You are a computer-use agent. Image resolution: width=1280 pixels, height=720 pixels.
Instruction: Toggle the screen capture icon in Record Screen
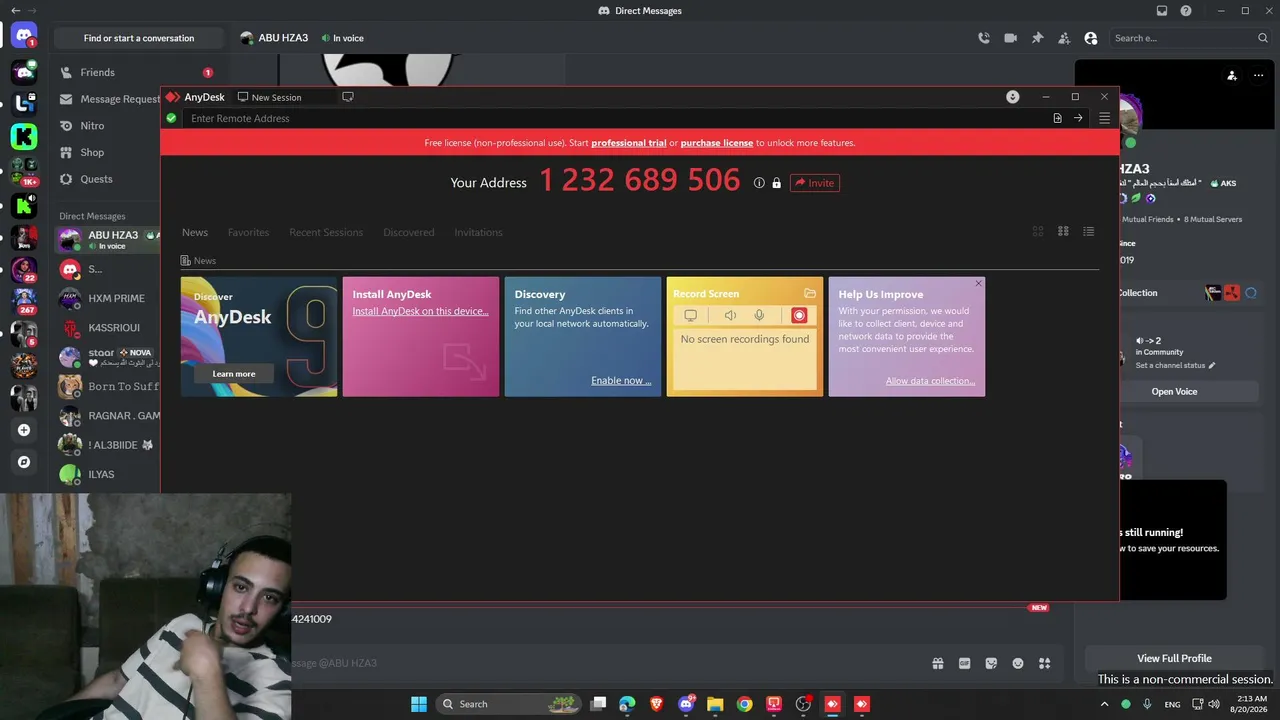[x=690, y=315]
